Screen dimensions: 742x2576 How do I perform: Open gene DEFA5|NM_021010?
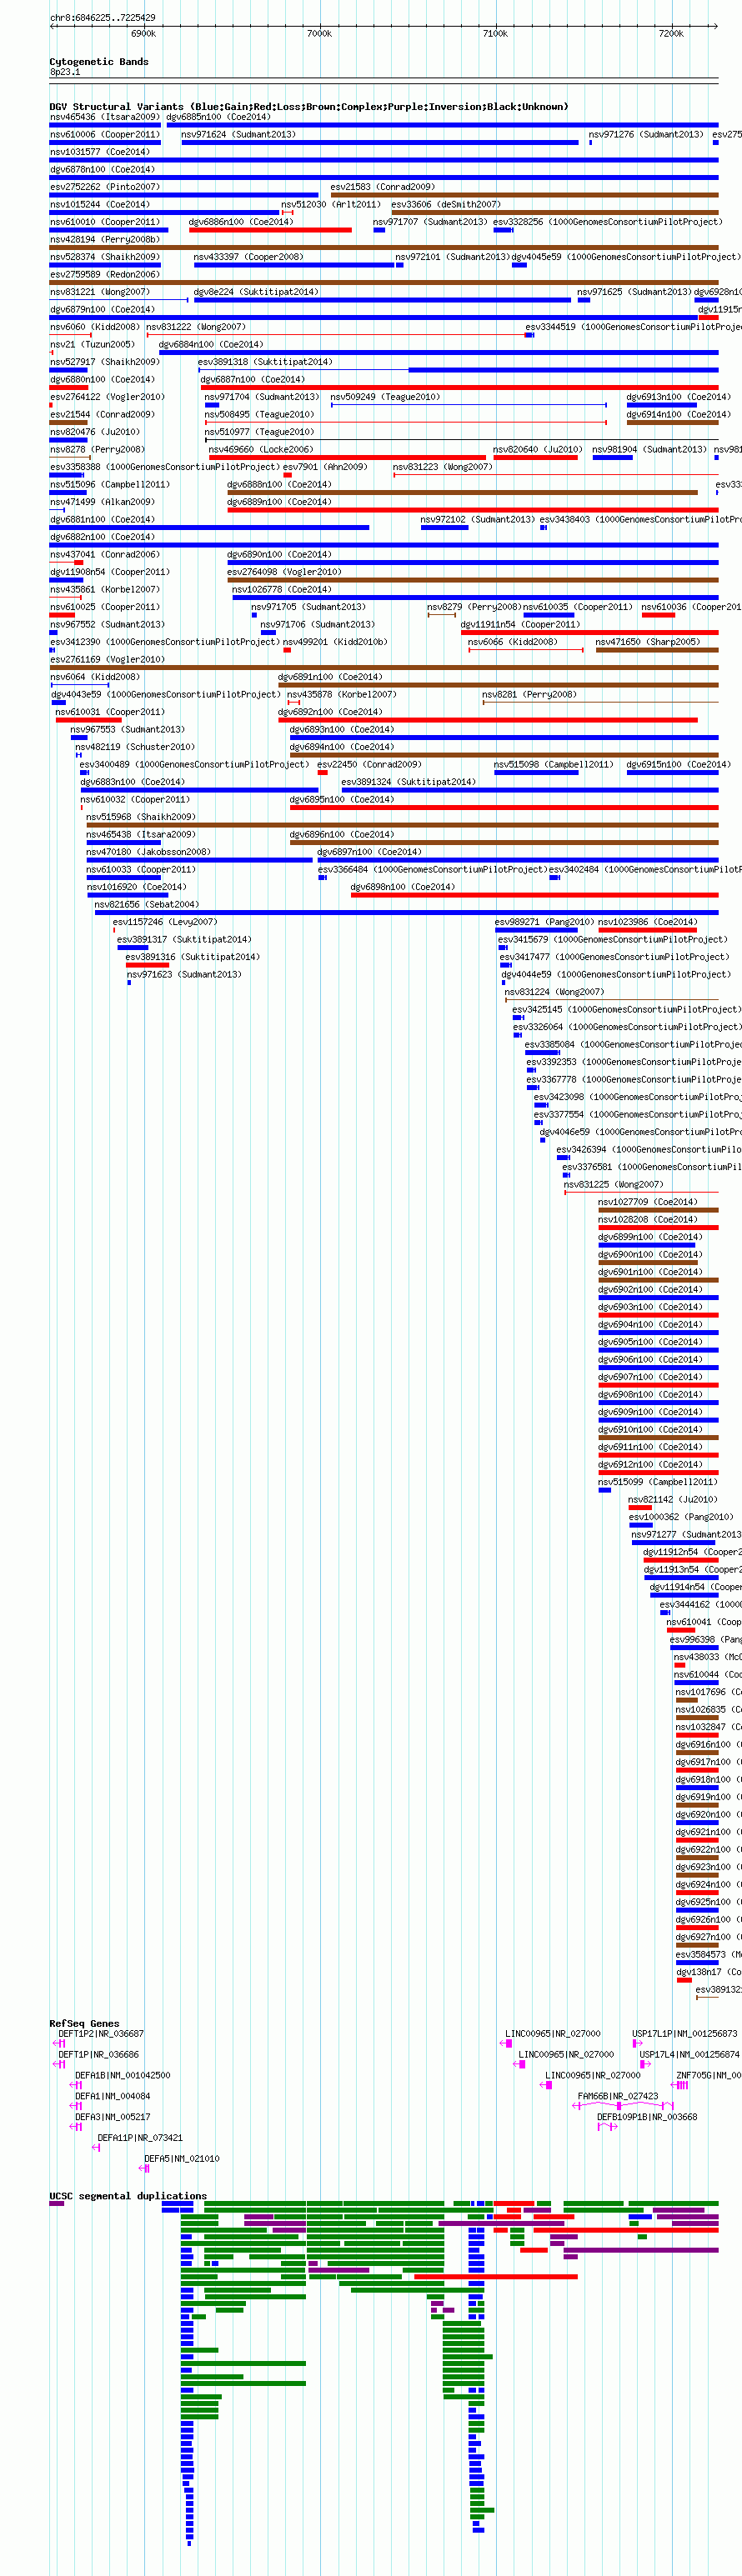click(182, 2159)
